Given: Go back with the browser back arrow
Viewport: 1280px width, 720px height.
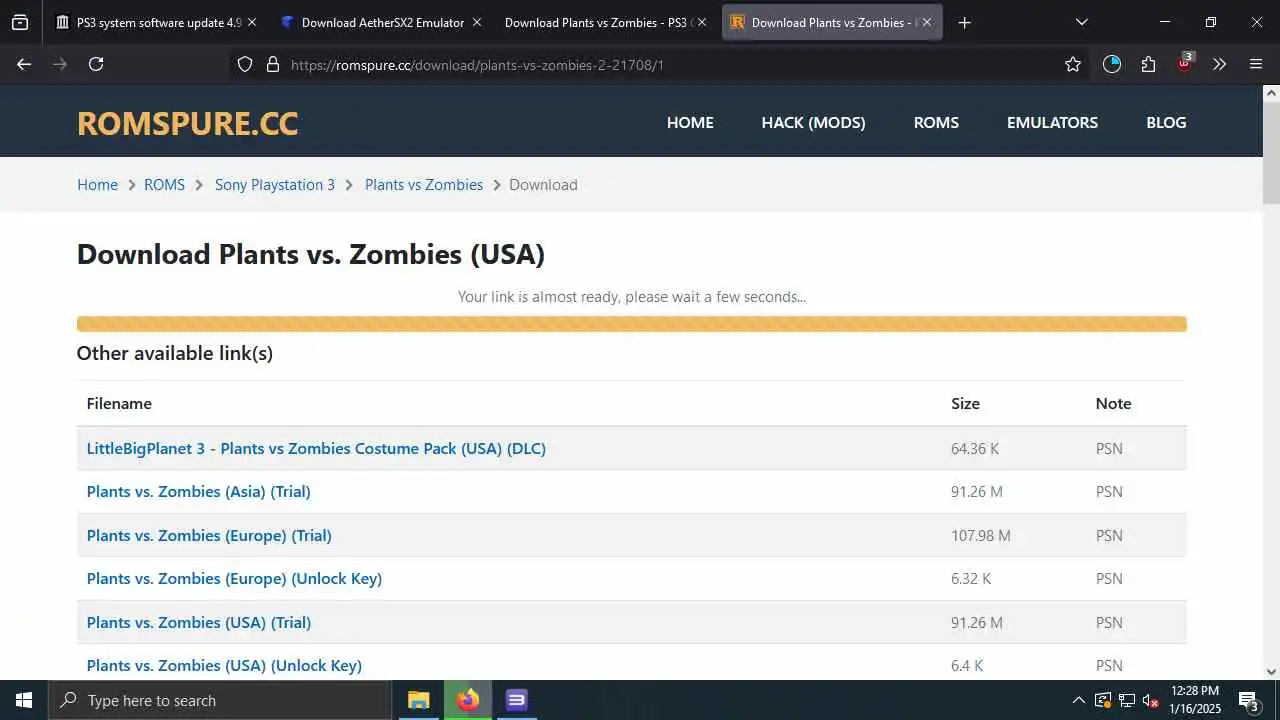Looking at the screenshot, I should [24, 64].
